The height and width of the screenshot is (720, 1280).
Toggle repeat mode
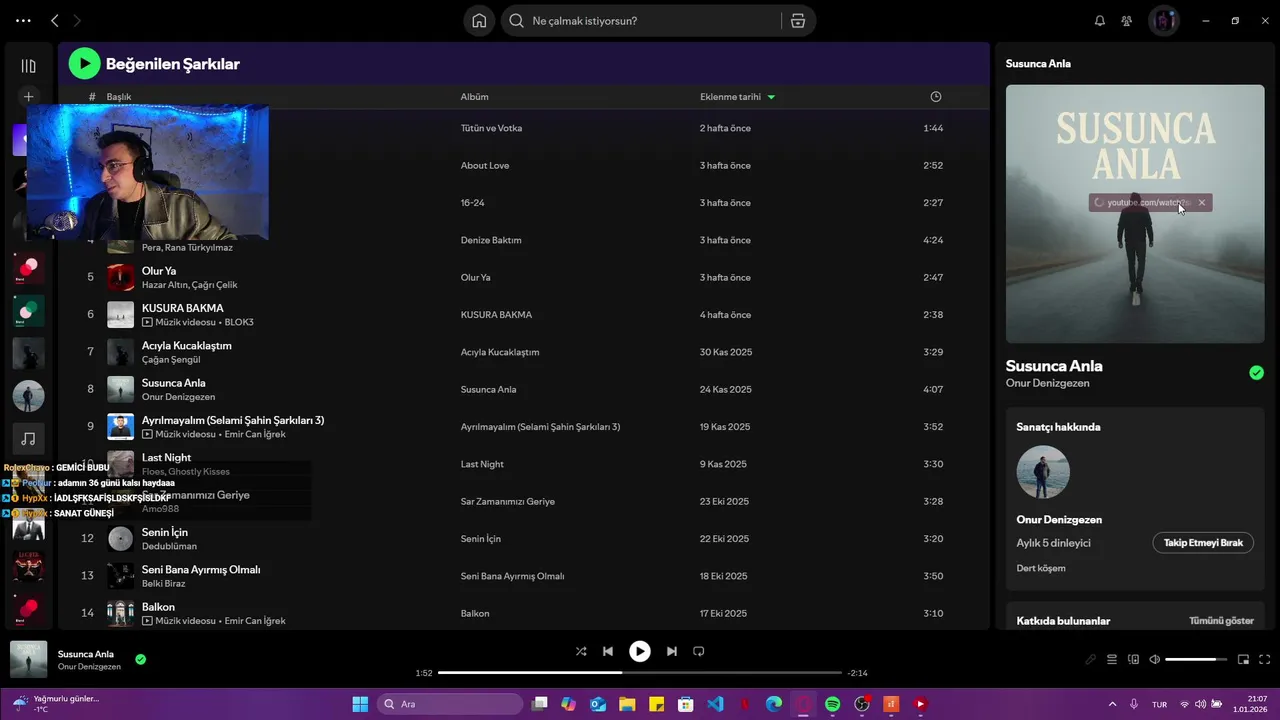699,651
